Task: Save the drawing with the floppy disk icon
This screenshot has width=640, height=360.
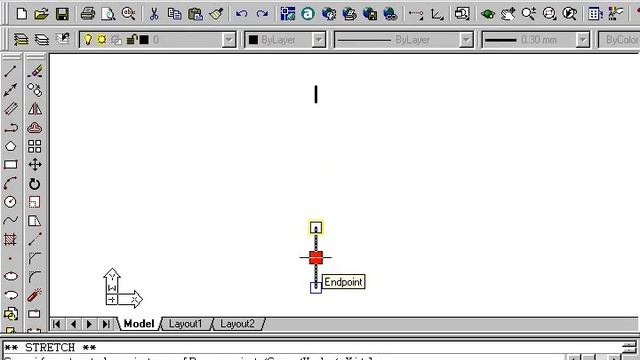Action: (62, 14)
